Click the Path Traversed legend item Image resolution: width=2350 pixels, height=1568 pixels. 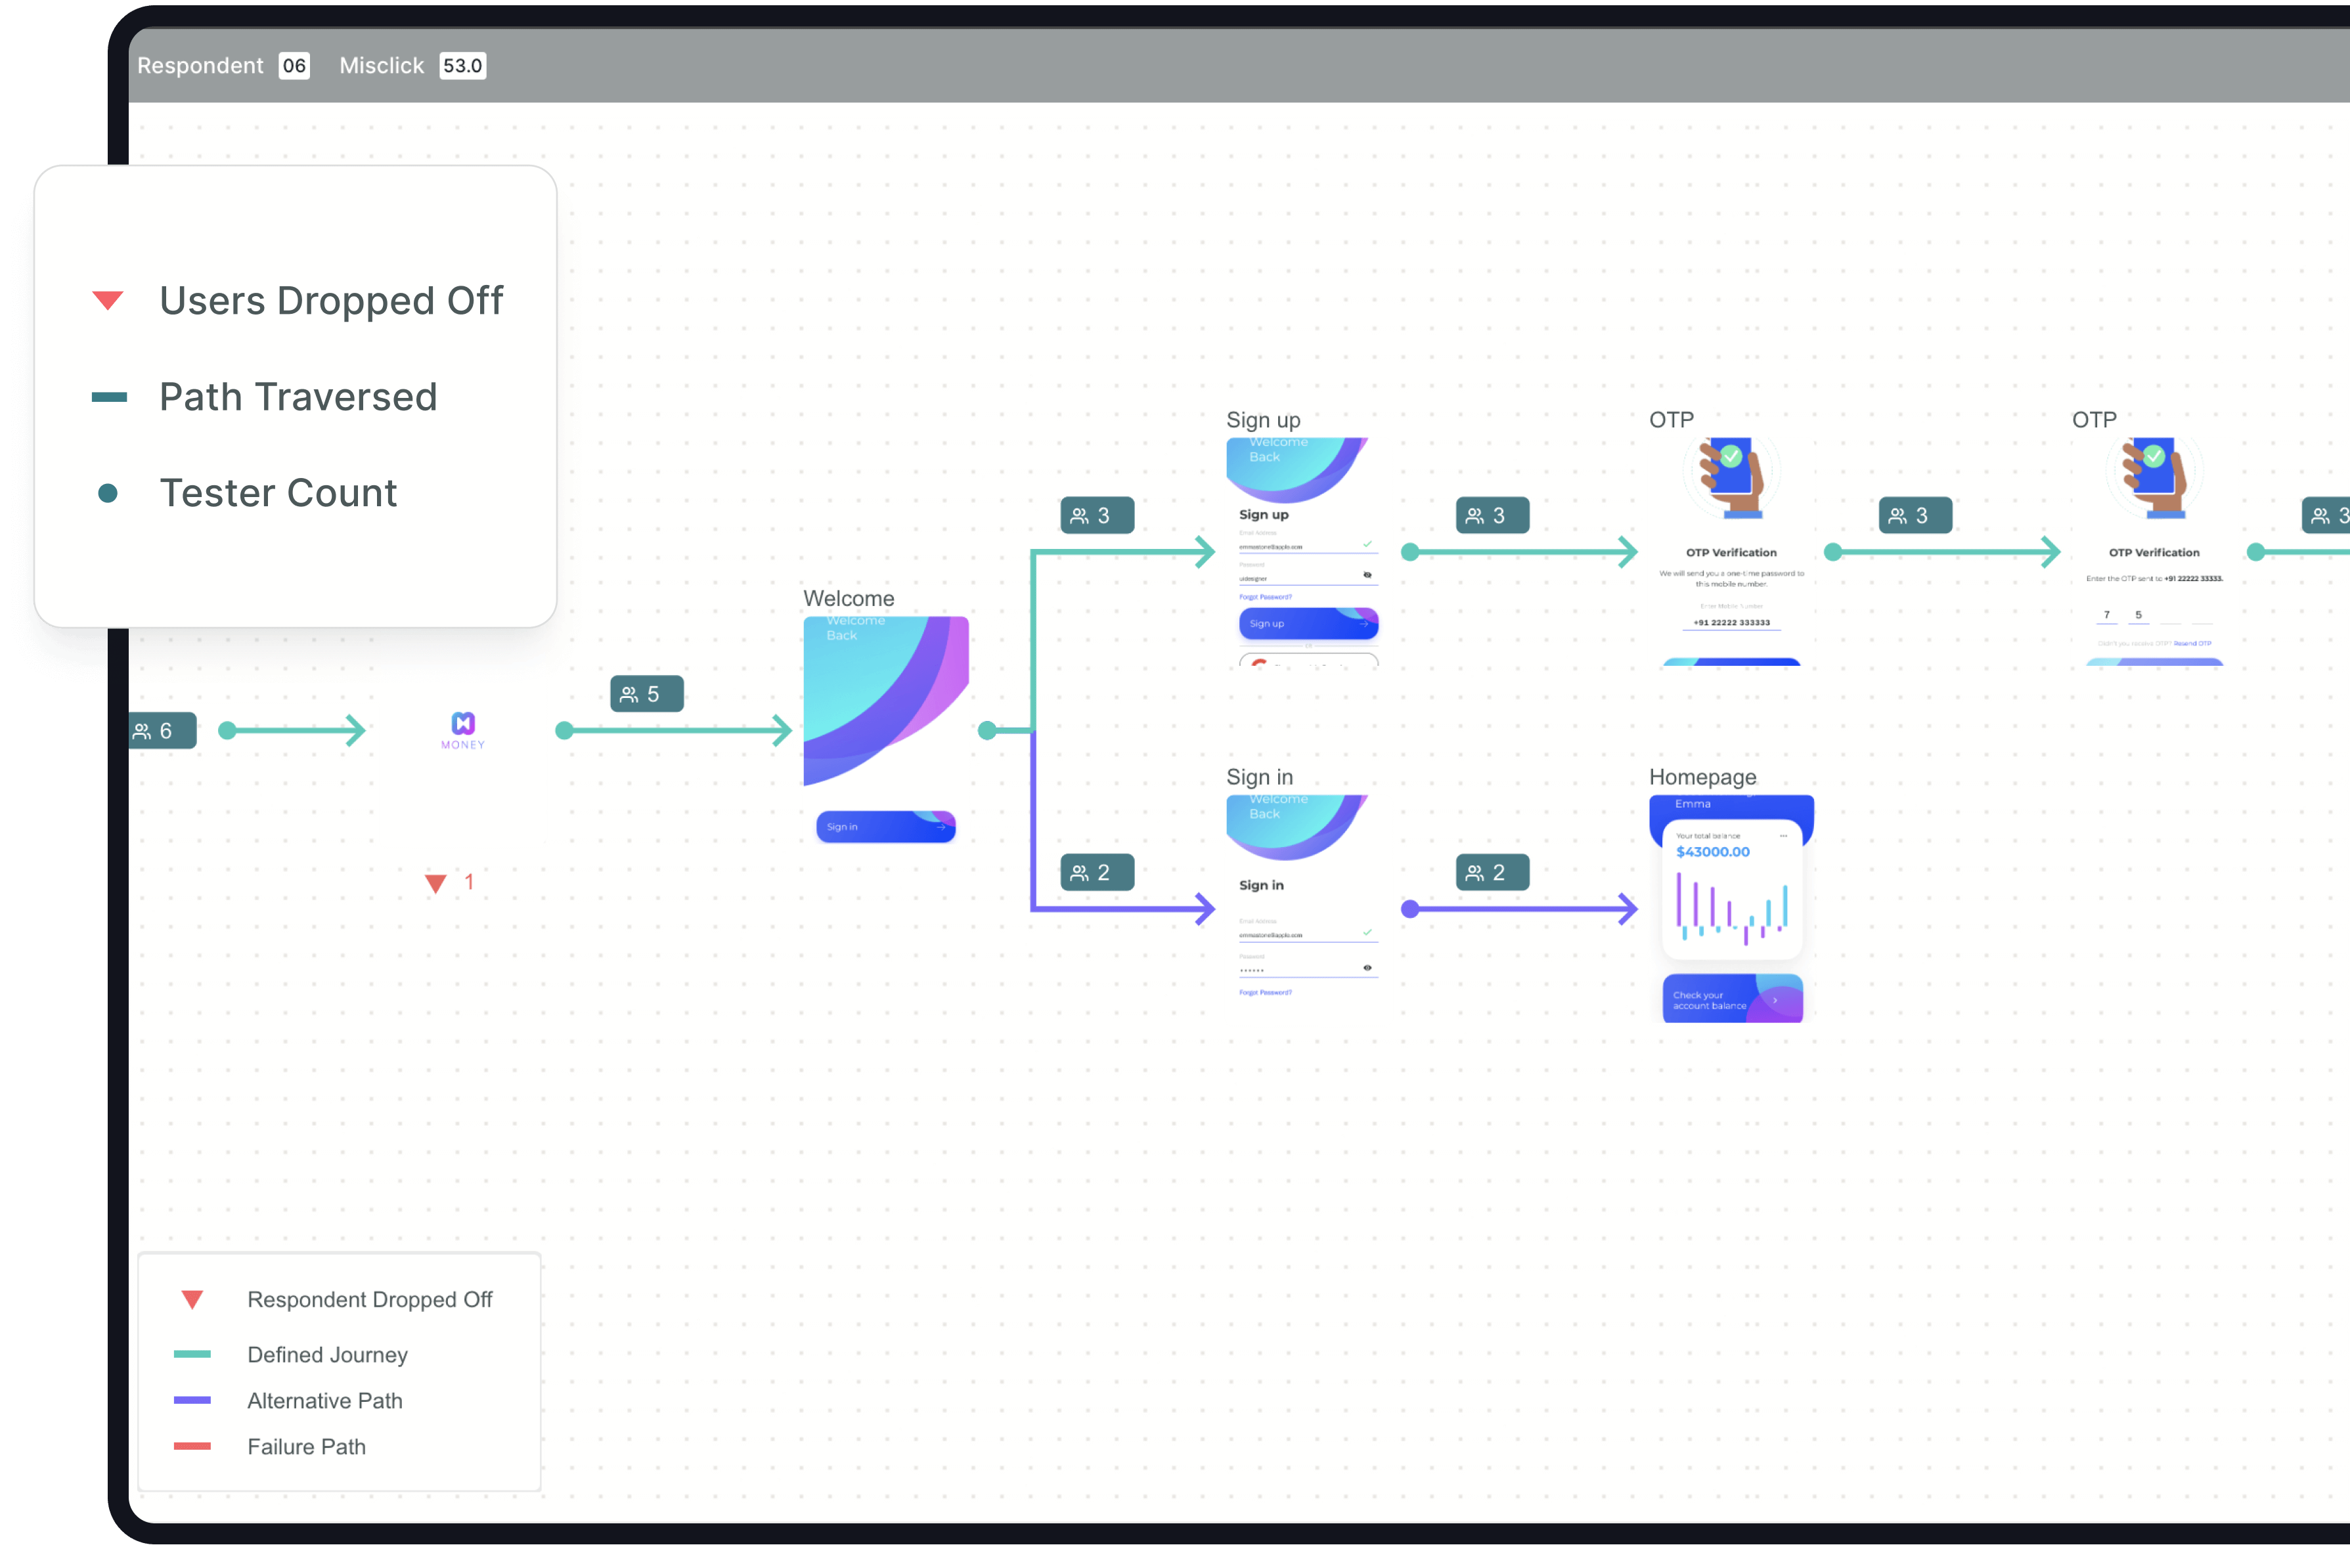click(x=264, y=397)
